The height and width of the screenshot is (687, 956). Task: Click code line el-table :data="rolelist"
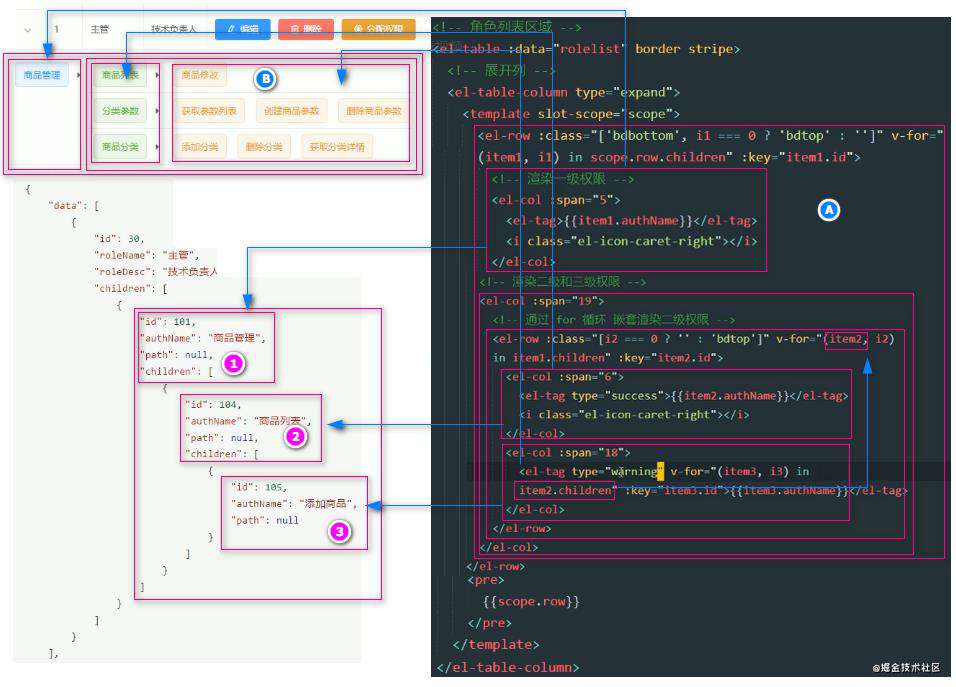coord(586,49)
